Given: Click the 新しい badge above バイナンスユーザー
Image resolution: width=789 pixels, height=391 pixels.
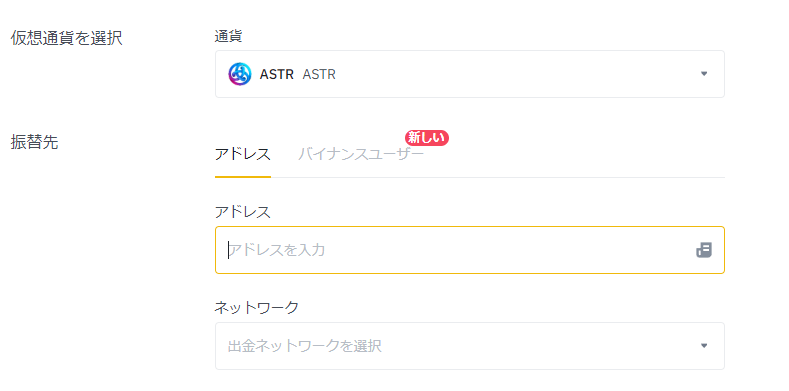Looking at the screenshot, I should [427, 138].
